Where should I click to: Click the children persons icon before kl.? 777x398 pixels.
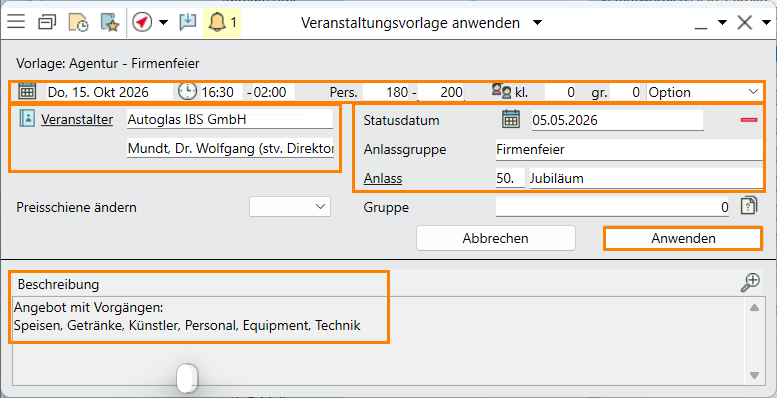point(501,92)
